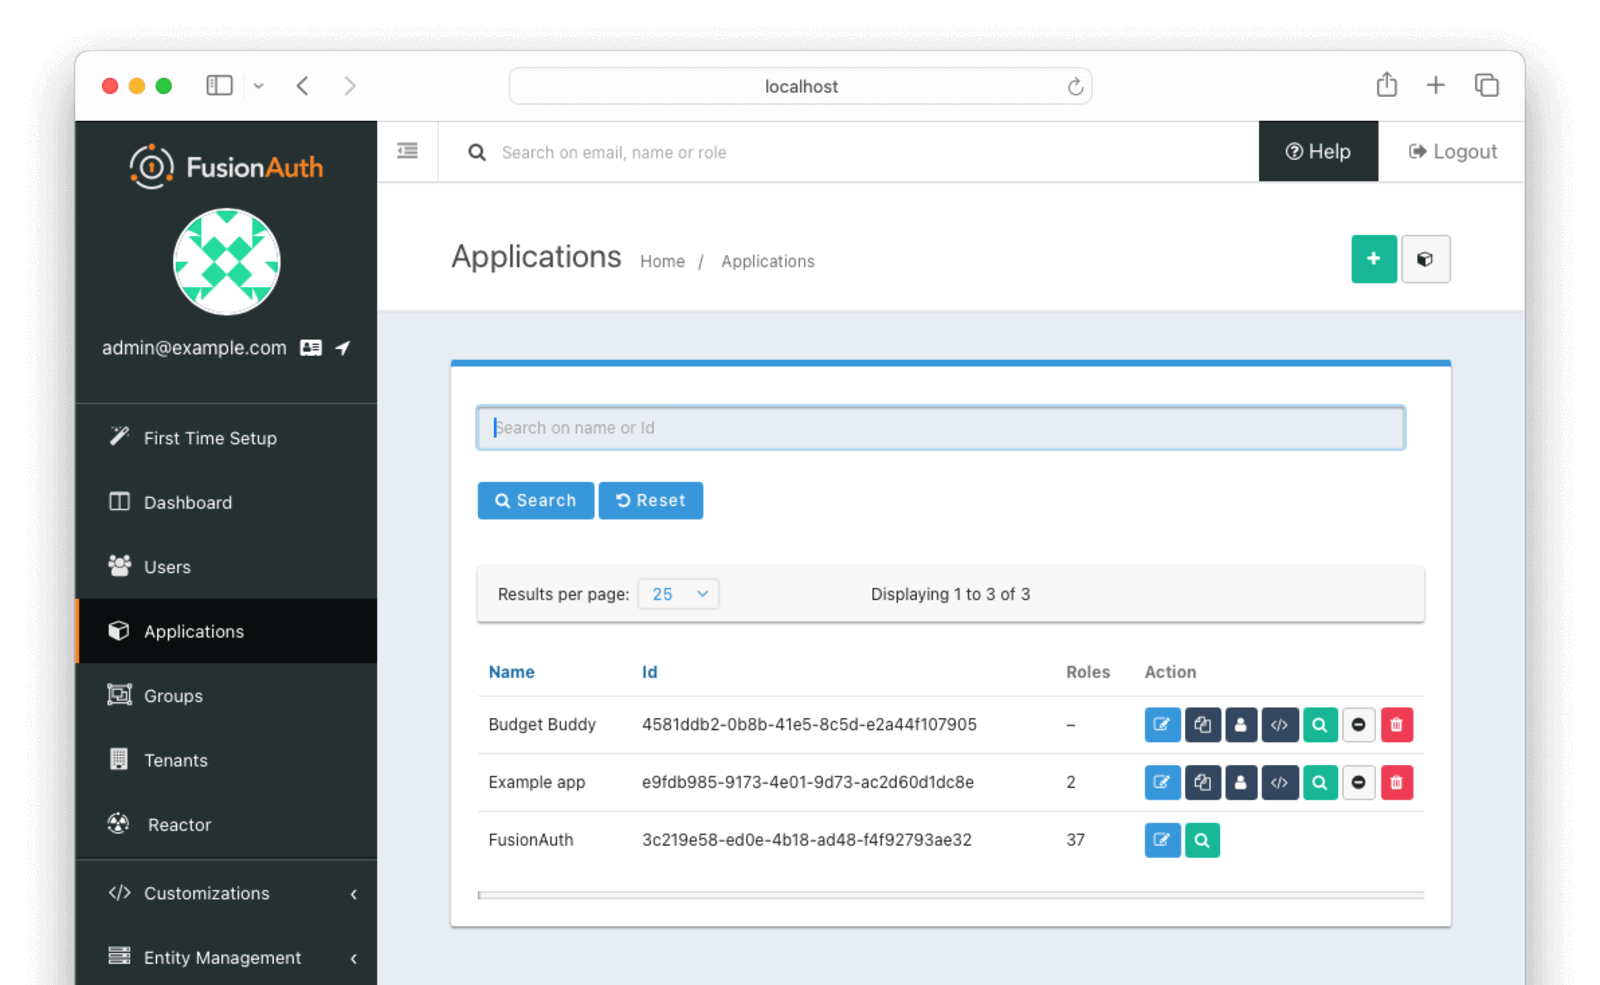
Task: Edit the Budget Buddy application
Action: pyautogui.click(x=1162, y=725)
